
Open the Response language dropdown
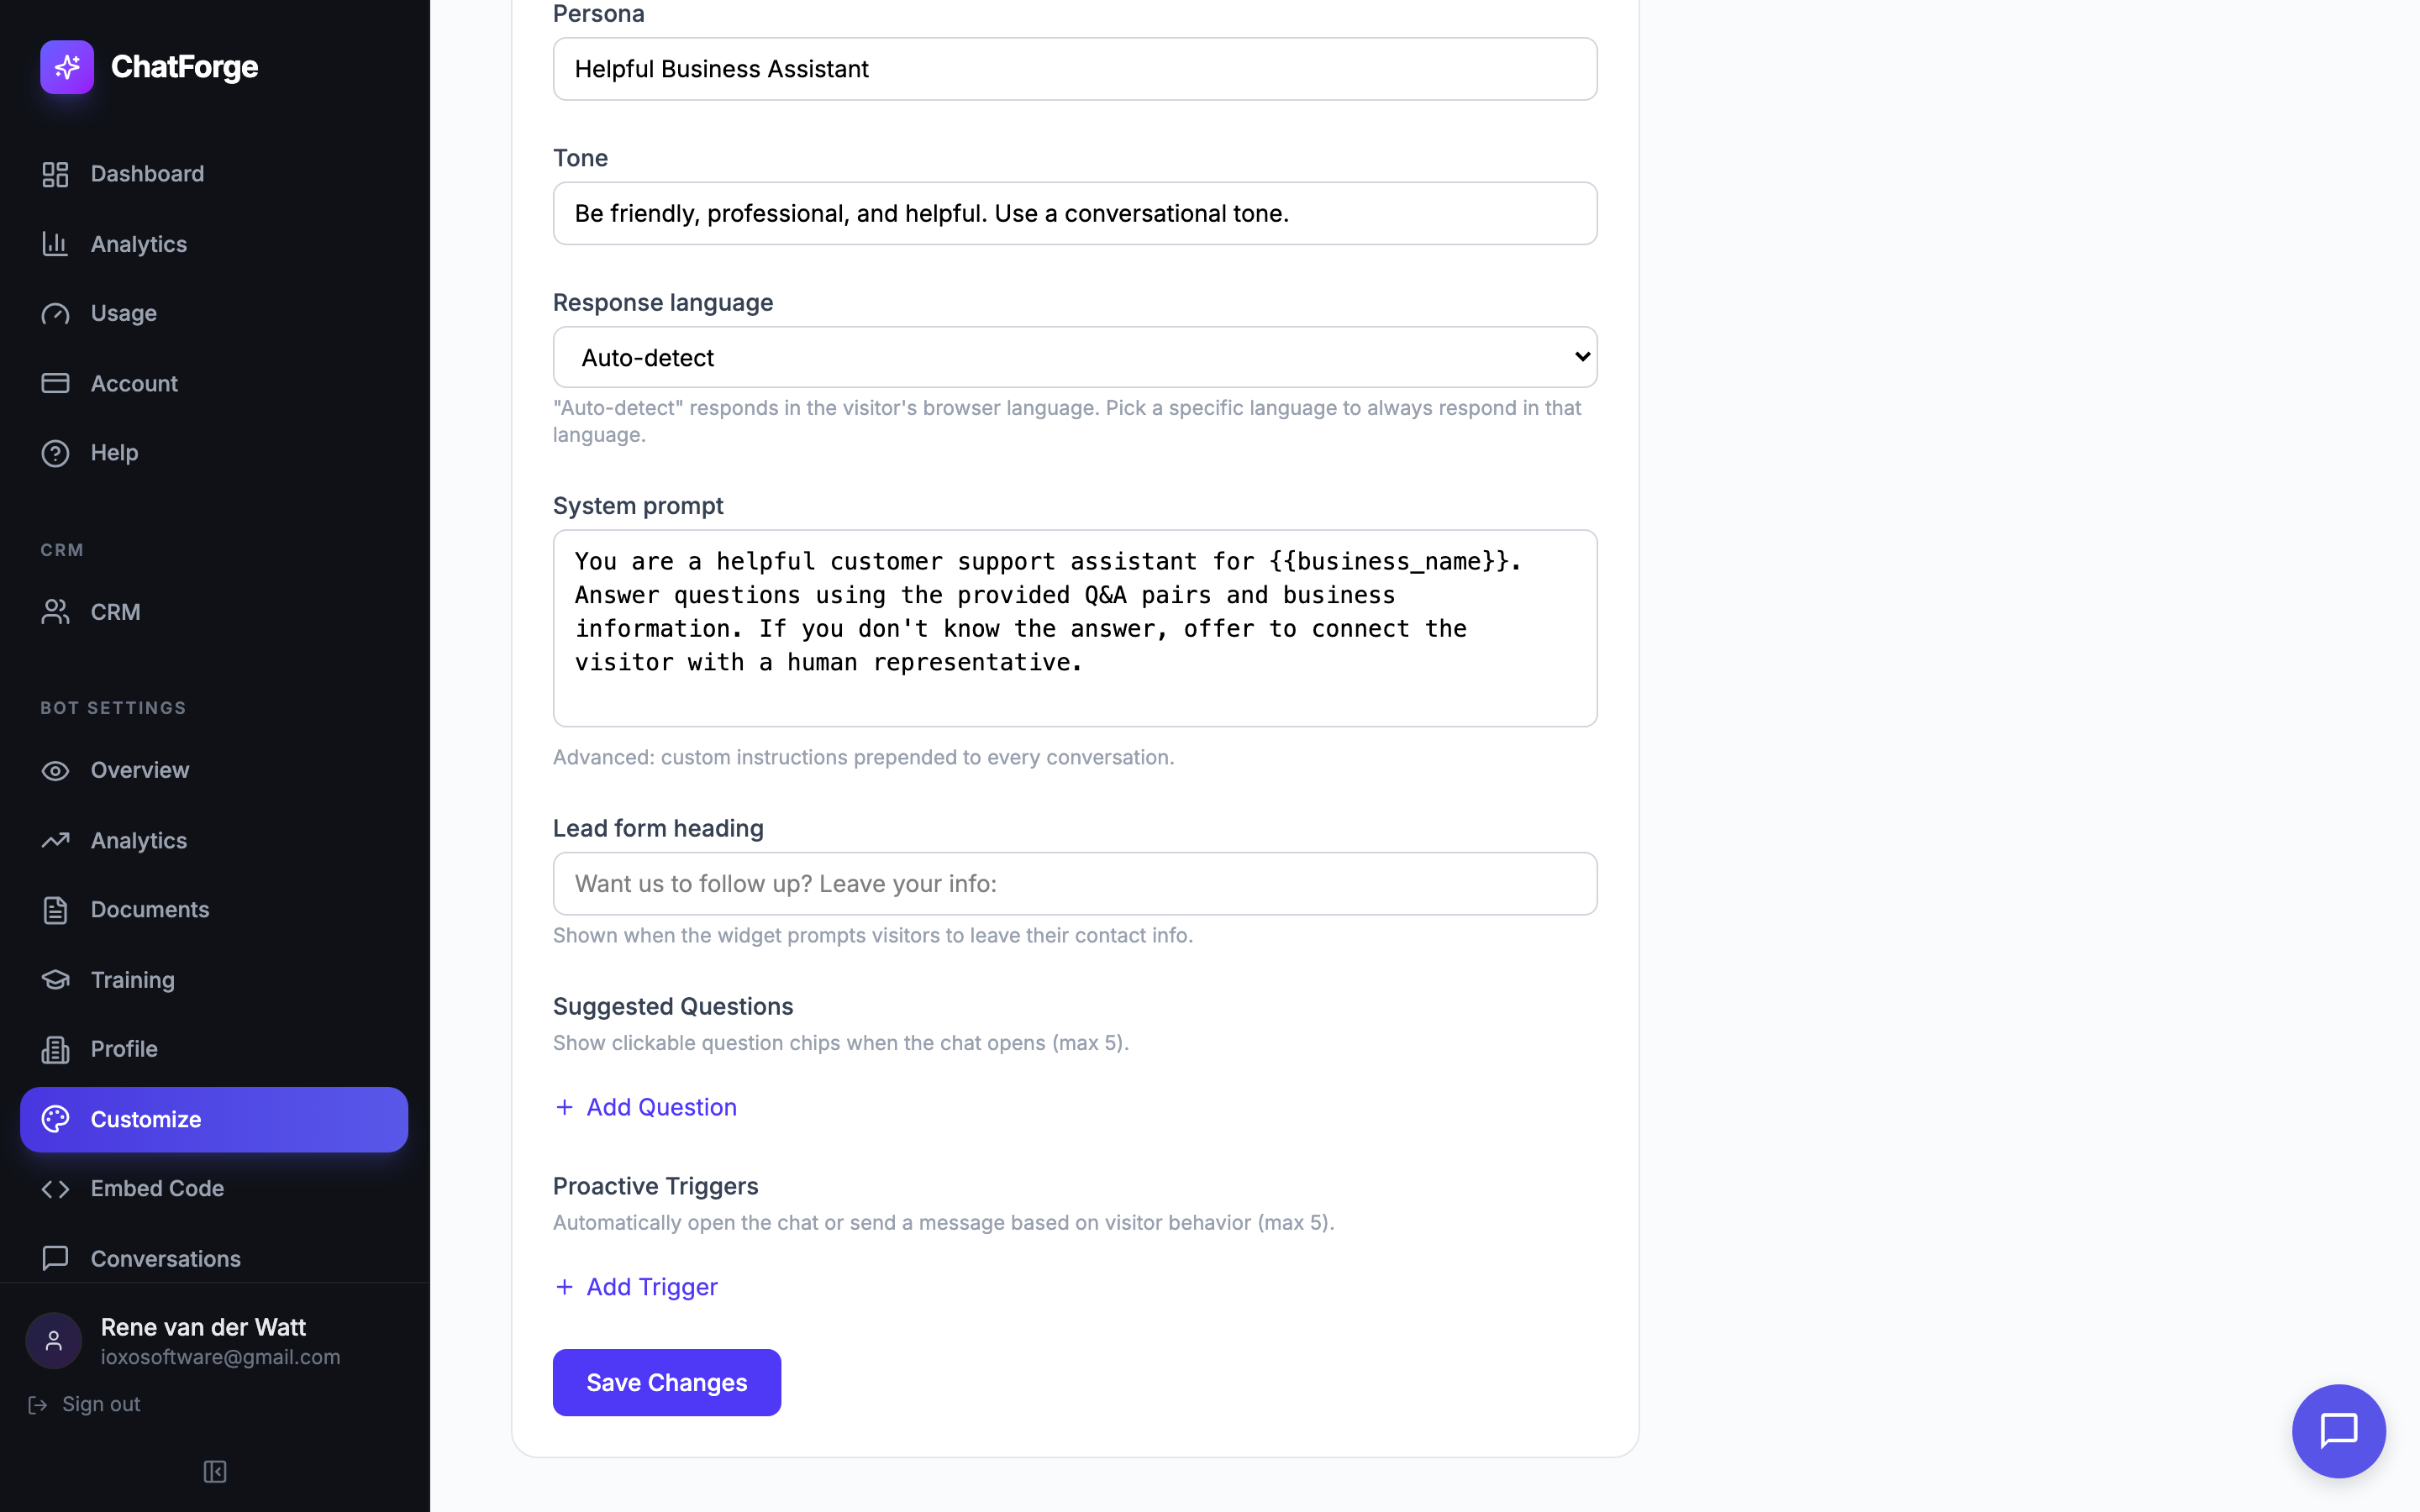tap(1074, 357)
